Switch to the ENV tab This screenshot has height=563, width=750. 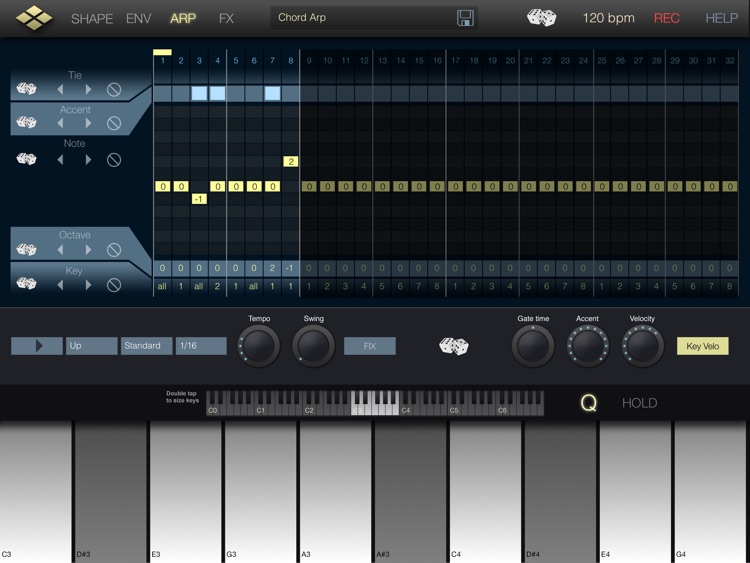pyautogui.click(x=138, y=19)
